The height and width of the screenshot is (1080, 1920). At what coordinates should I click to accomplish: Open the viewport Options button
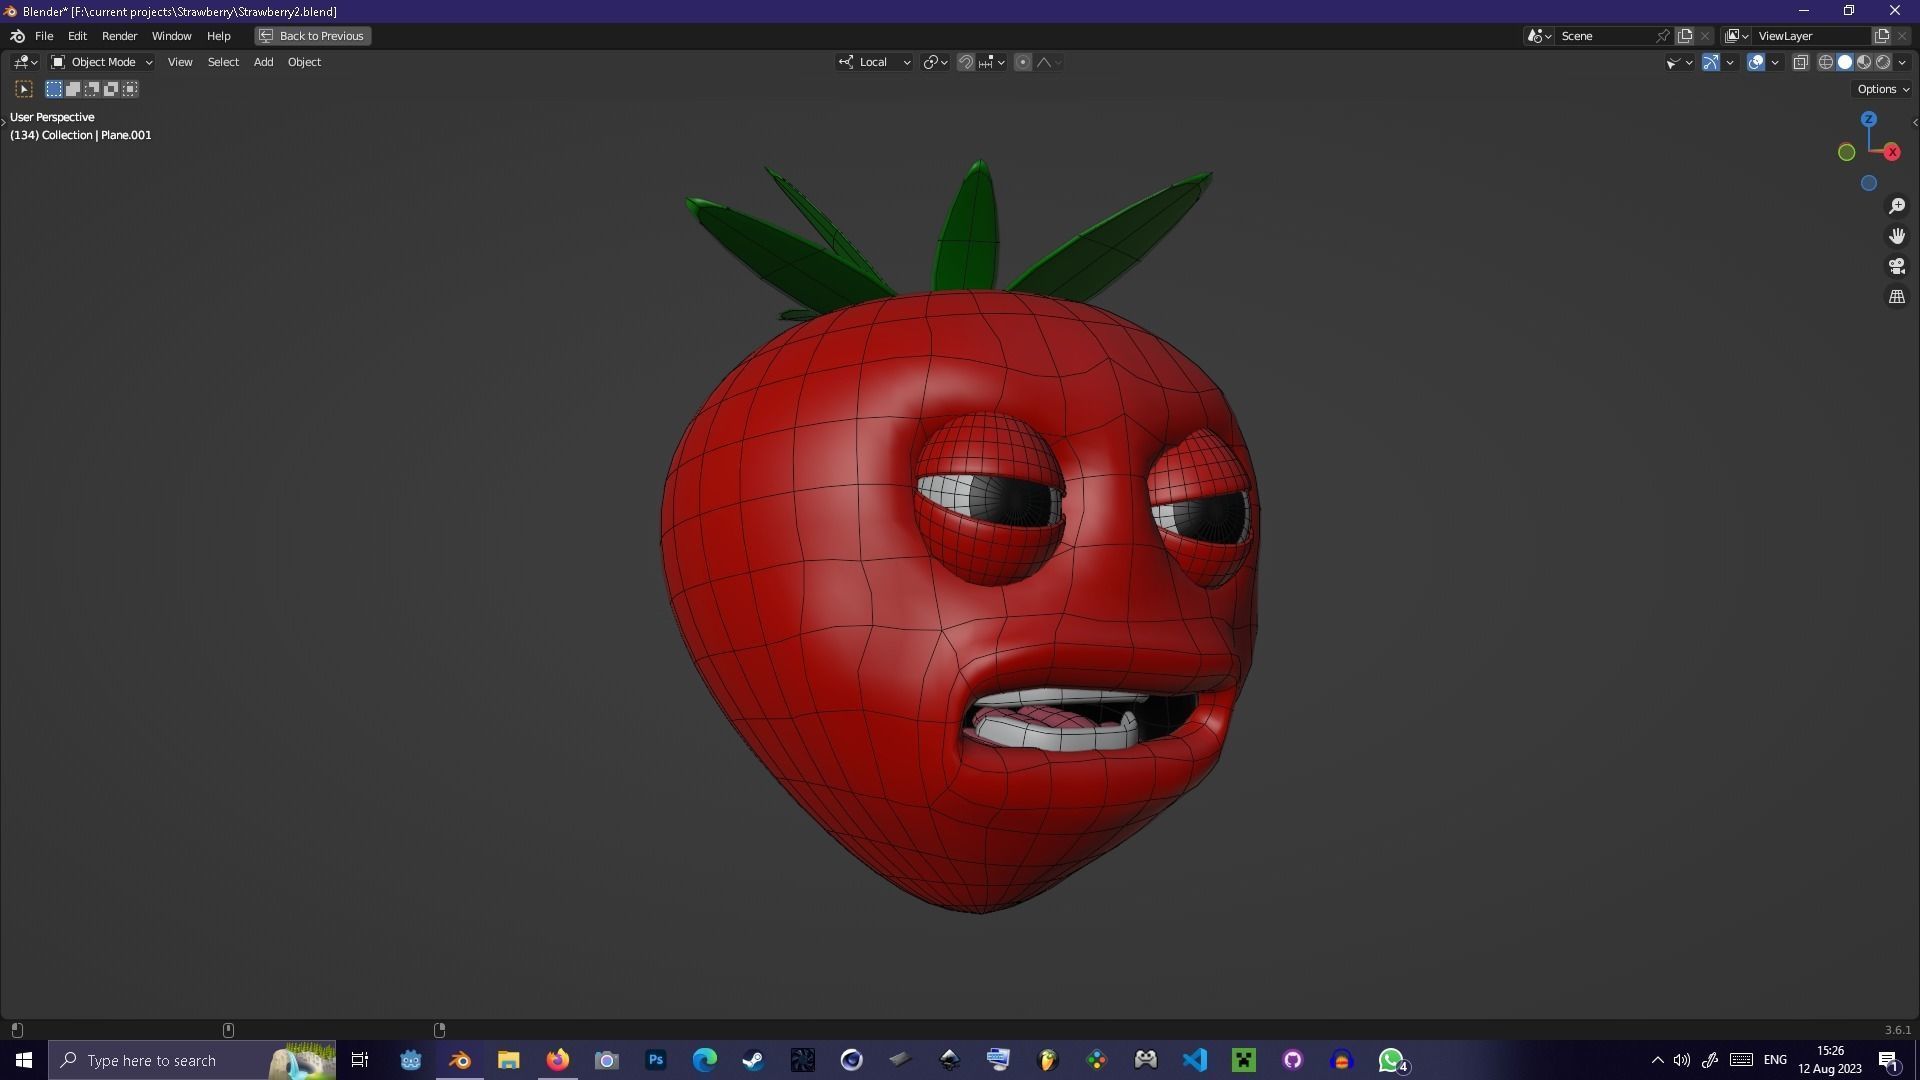(x=1881, y=89)
